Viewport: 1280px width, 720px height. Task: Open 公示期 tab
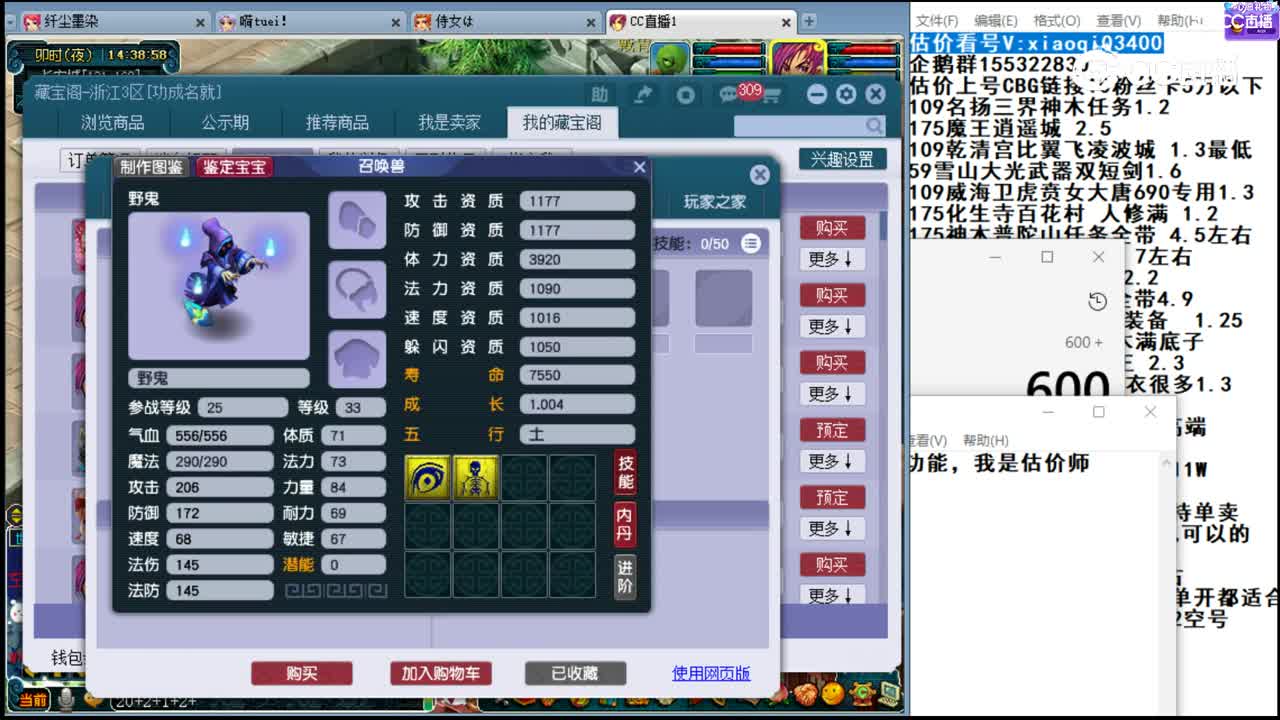tap(225, 123)
